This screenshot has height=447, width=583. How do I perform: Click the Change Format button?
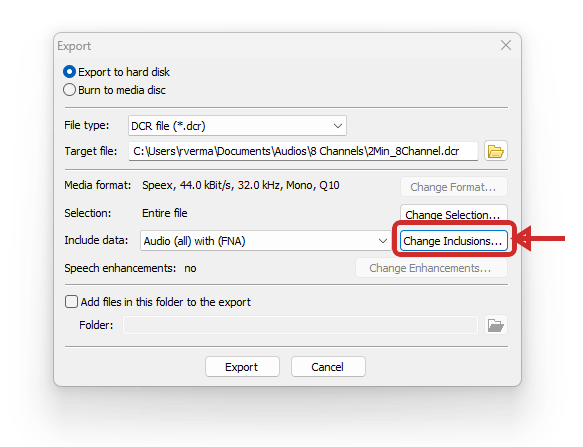click(454, 187)
